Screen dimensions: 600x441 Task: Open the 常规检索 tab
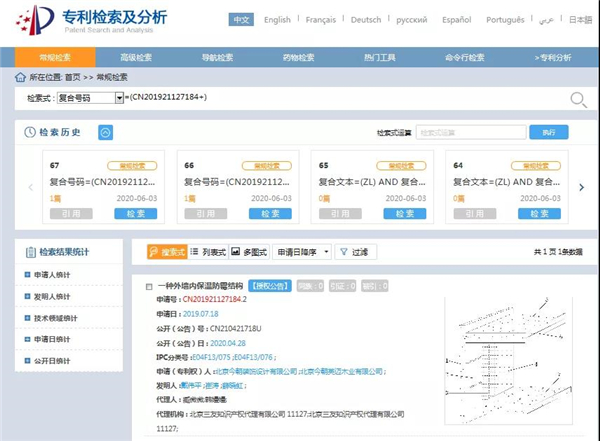pos(55,57)
